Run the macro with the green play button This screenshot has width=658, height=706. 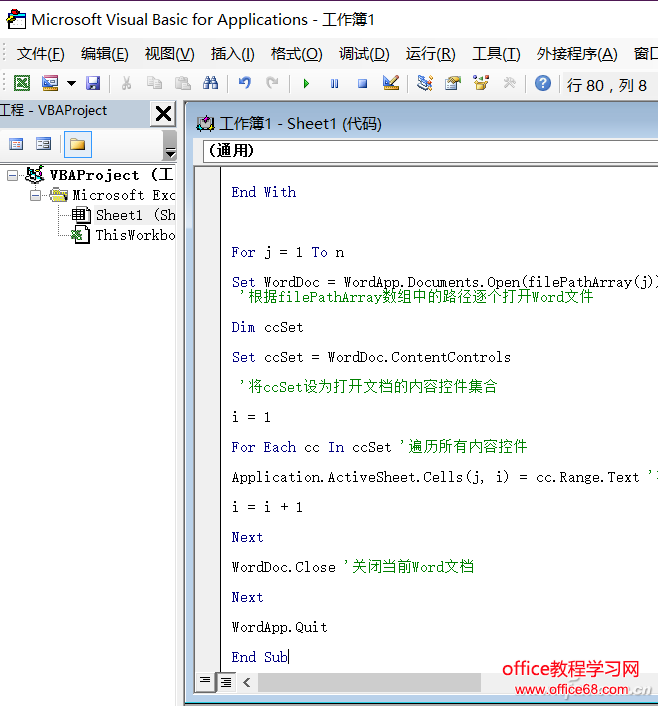coord(306,83)
